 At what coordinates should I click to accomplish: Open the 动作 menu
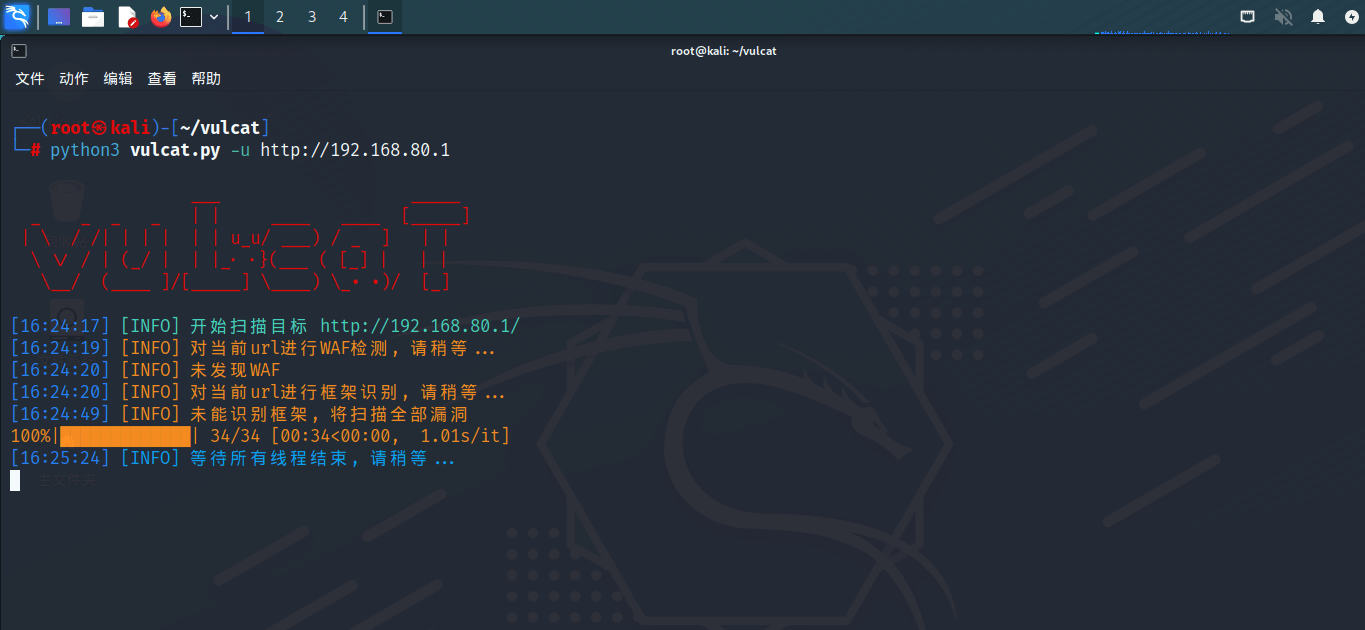pos(74,78)
